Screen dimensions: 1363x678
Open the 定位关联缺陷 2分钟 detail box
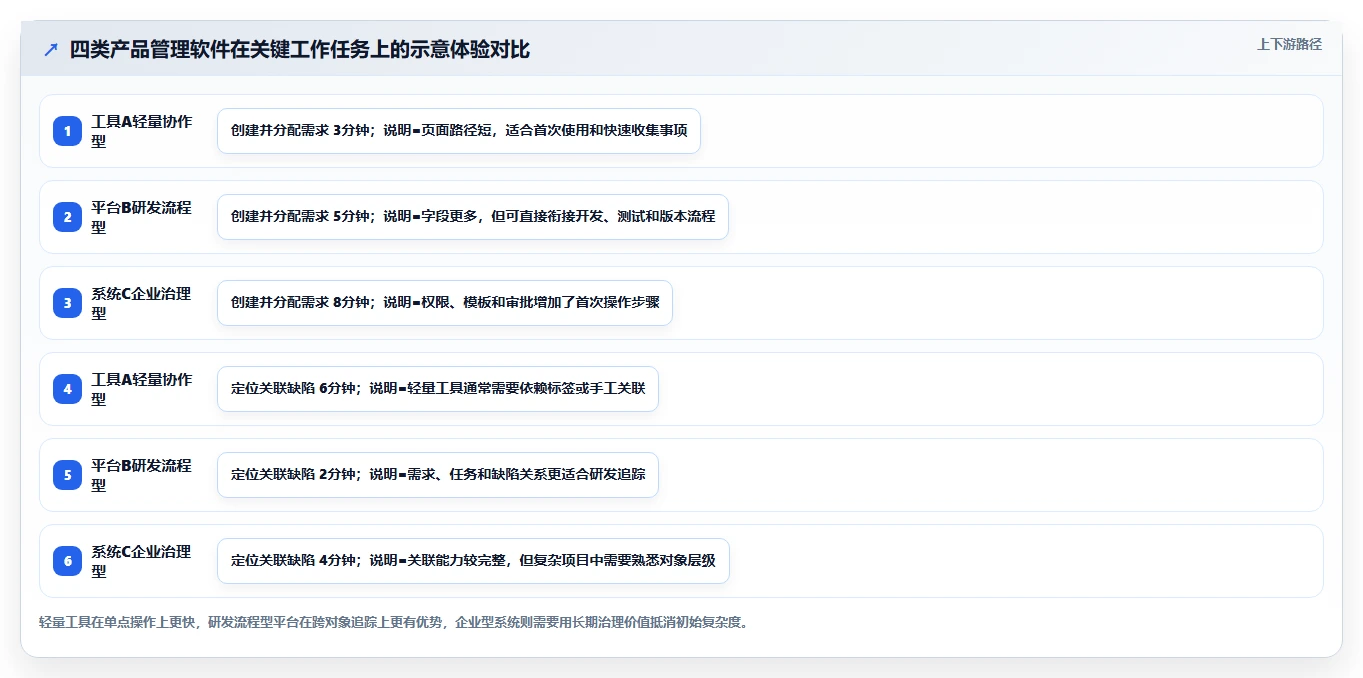point(438,475)
